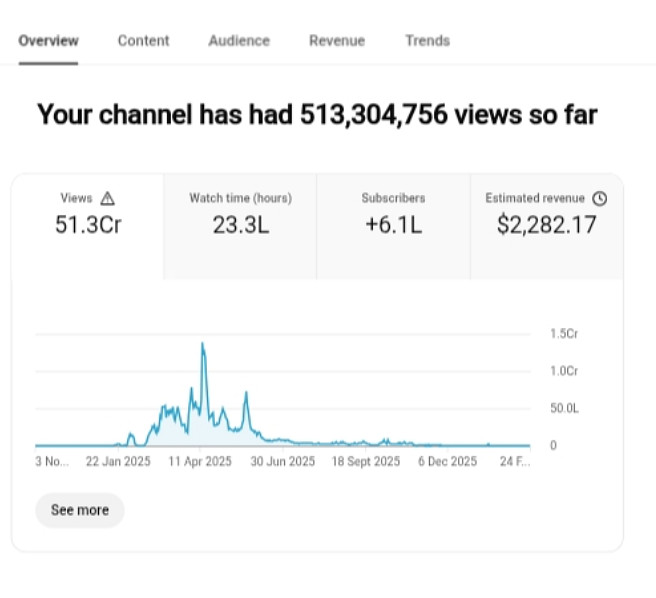
Task: Select the Trends tab
Action: [x=427, y=41]
